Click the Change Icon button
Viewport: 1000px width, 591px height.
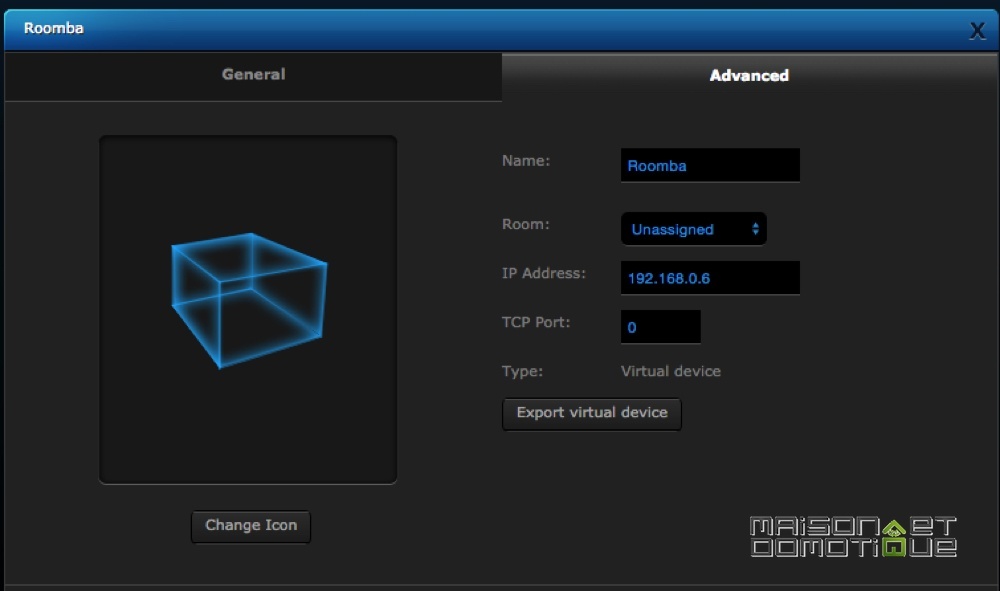251,526
